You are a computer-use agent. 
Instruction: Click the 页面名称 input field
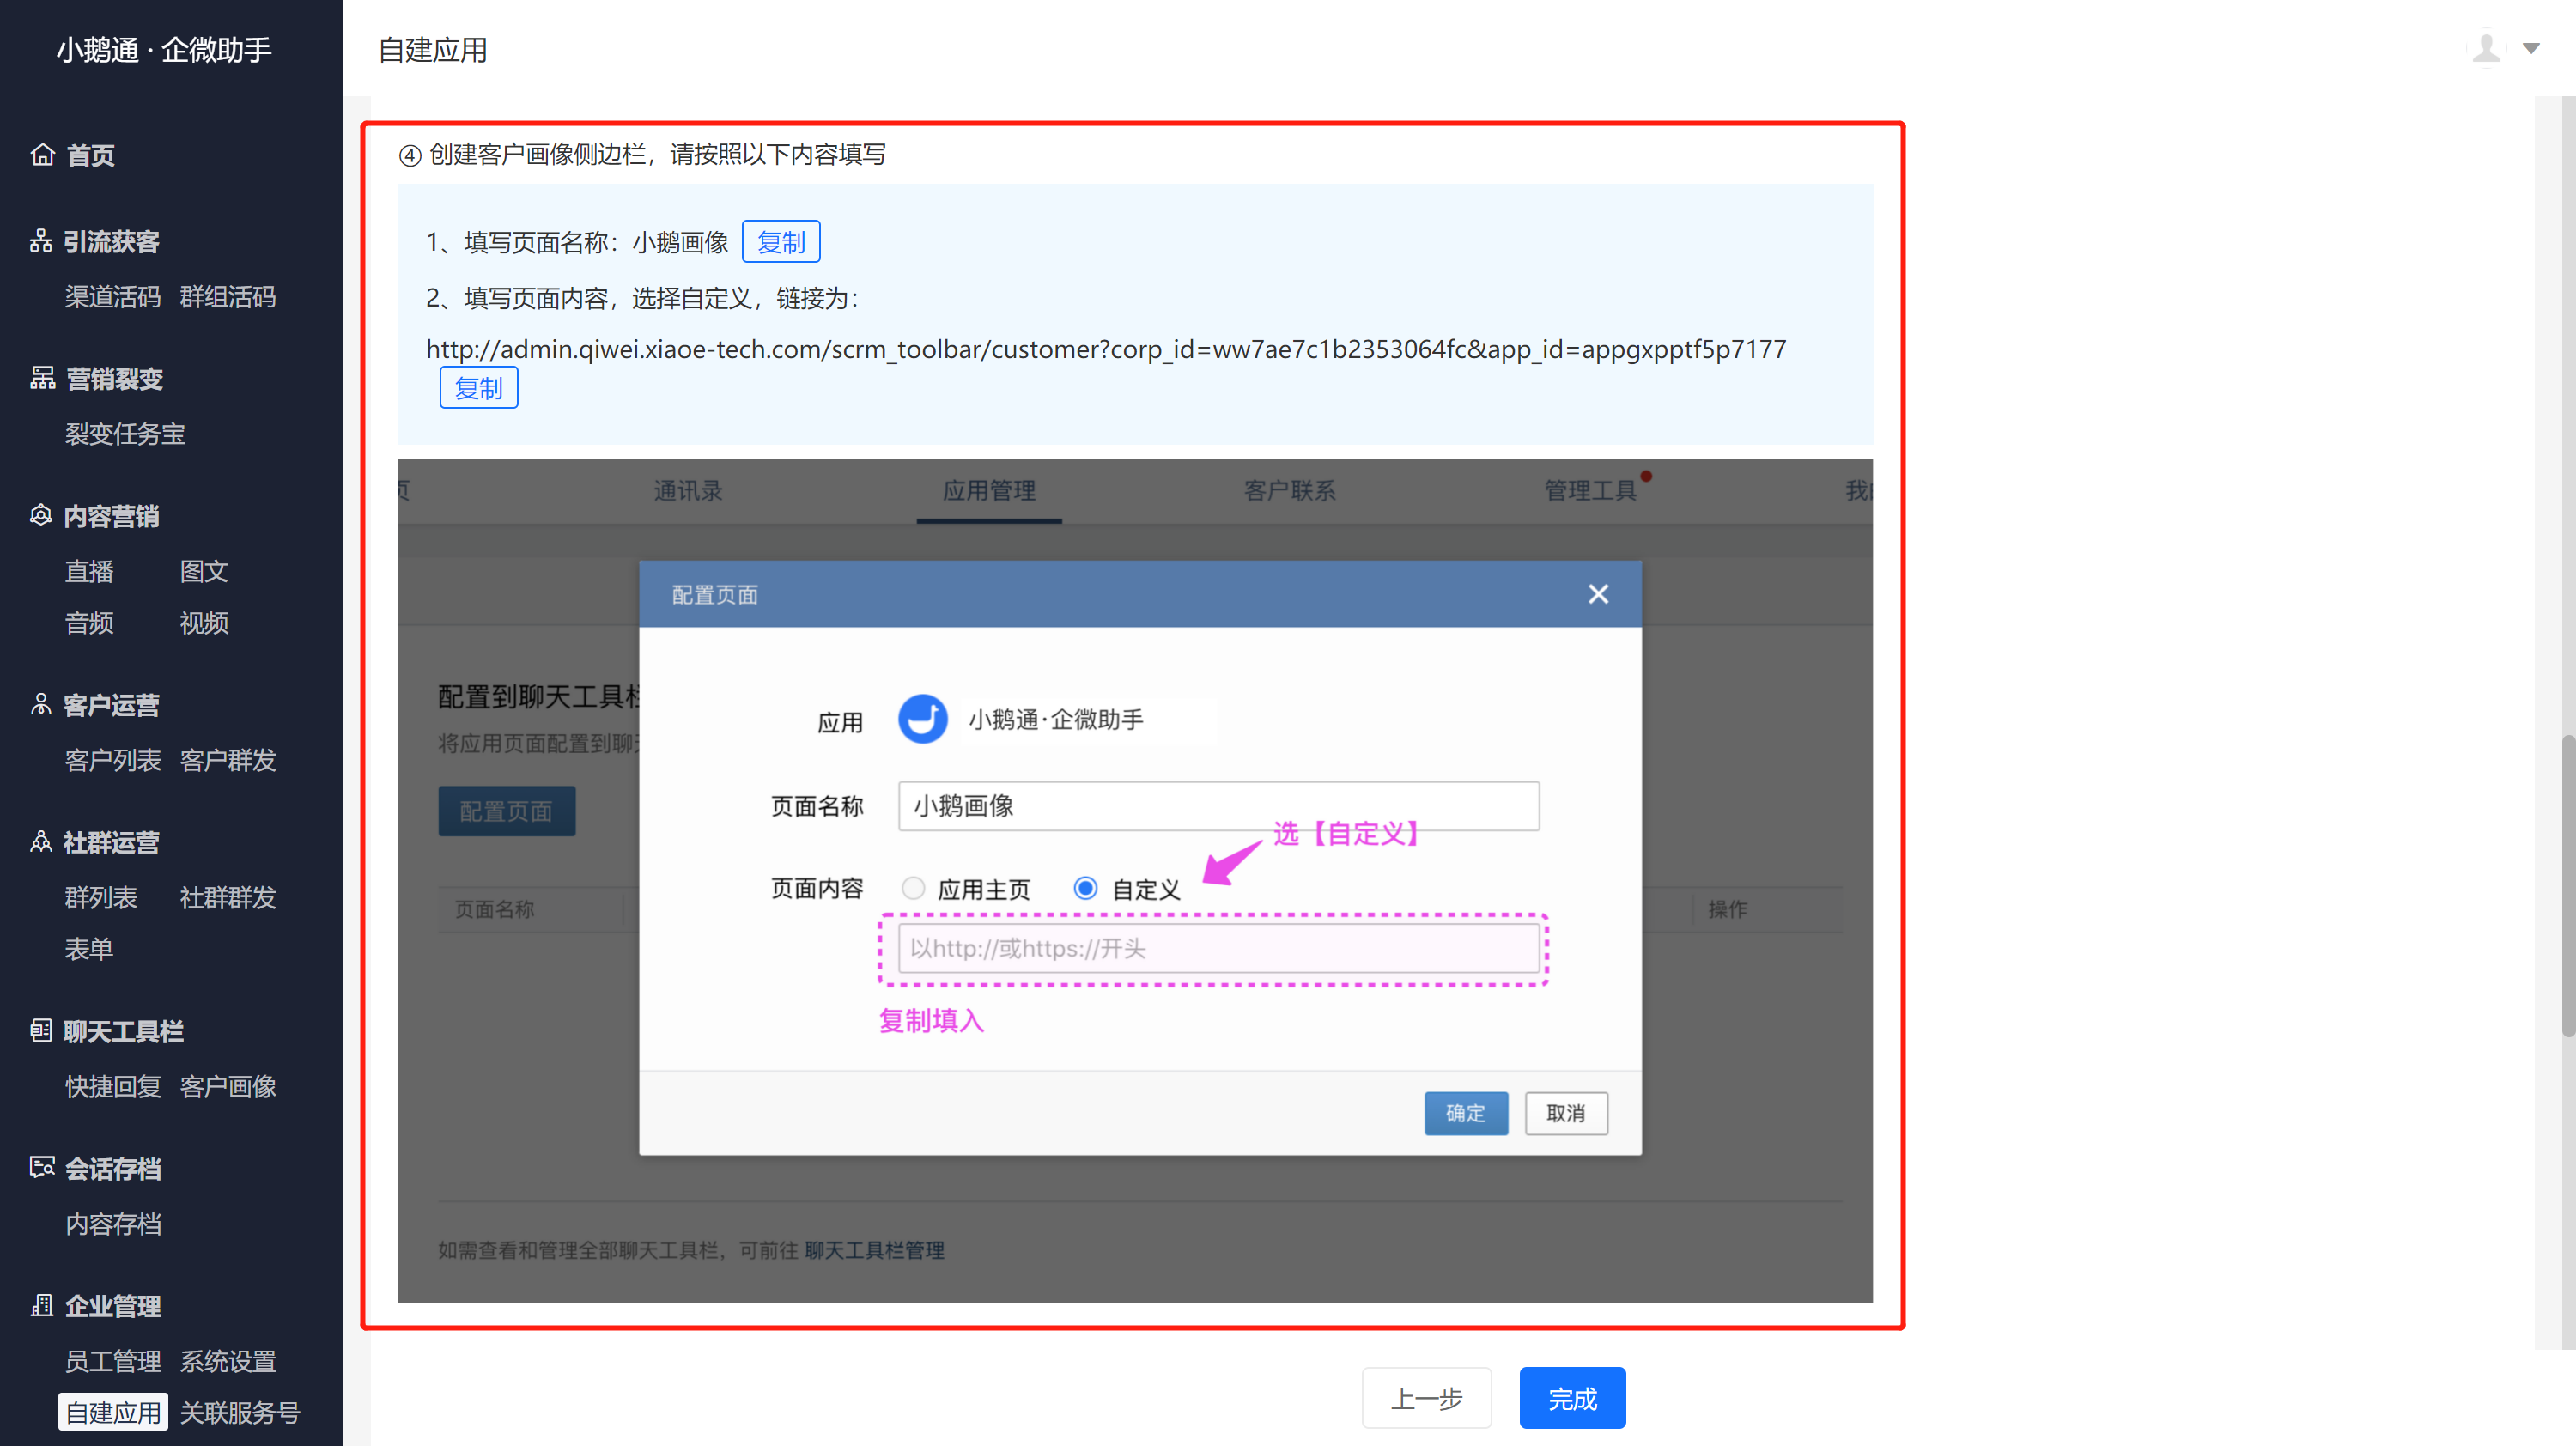(x=1218, y=806)
